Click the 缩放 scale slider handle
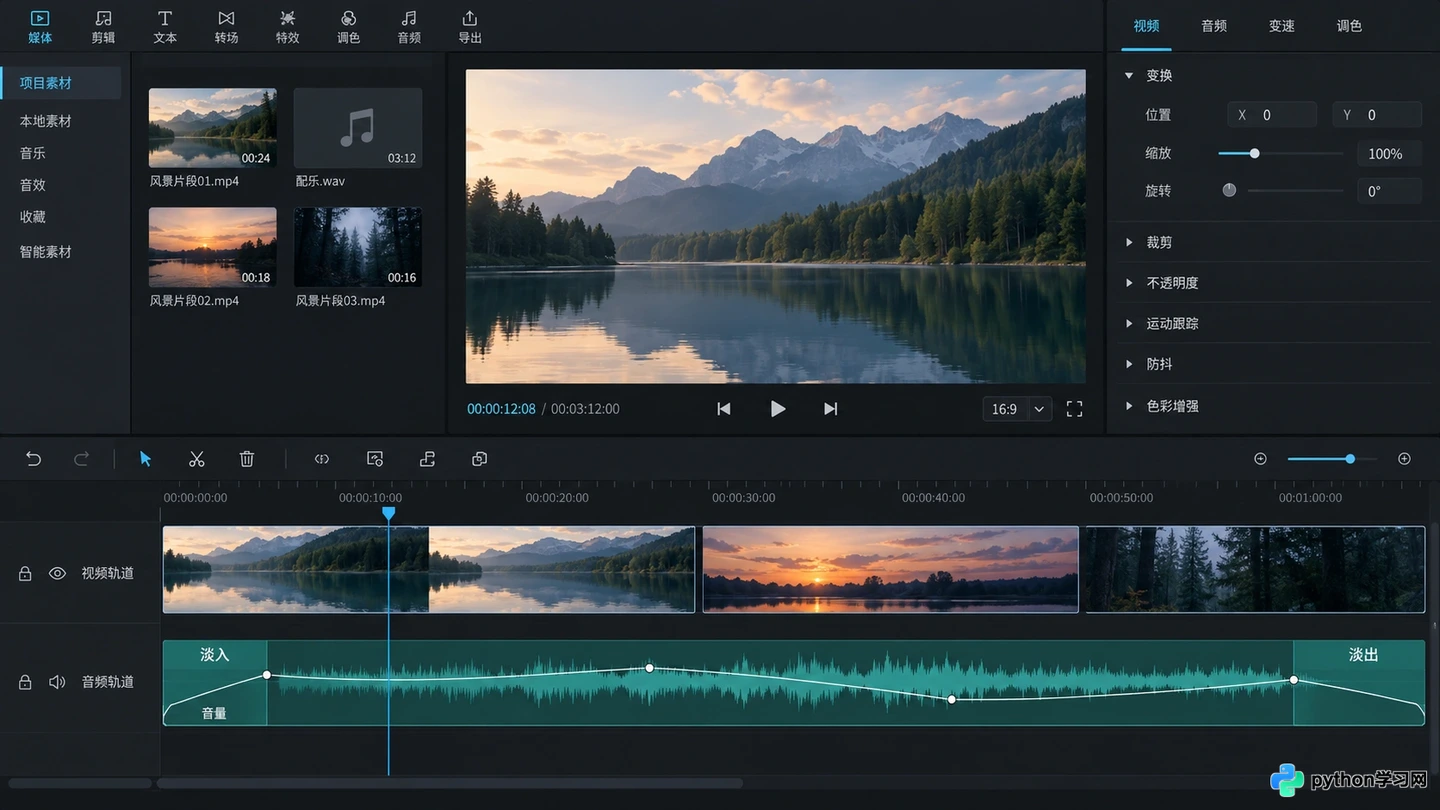The image size is (1440, 810). (1254, 154)
